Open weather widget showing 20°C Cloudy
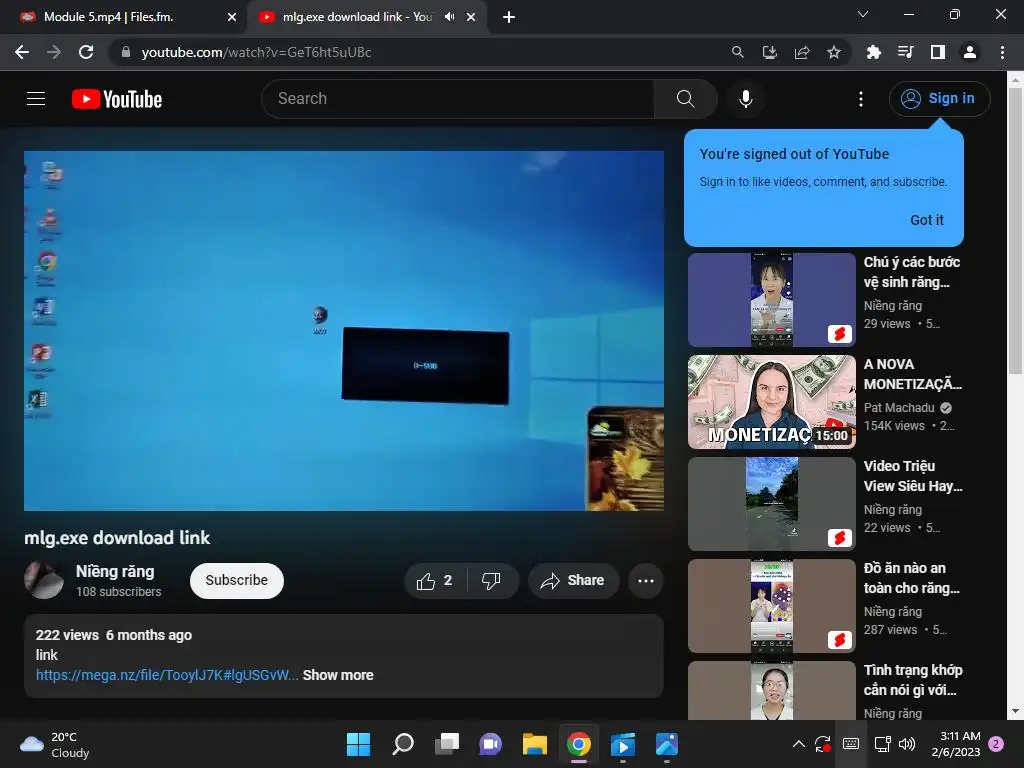Screen dimensions: 1024x768 click(x=55, y=744)
